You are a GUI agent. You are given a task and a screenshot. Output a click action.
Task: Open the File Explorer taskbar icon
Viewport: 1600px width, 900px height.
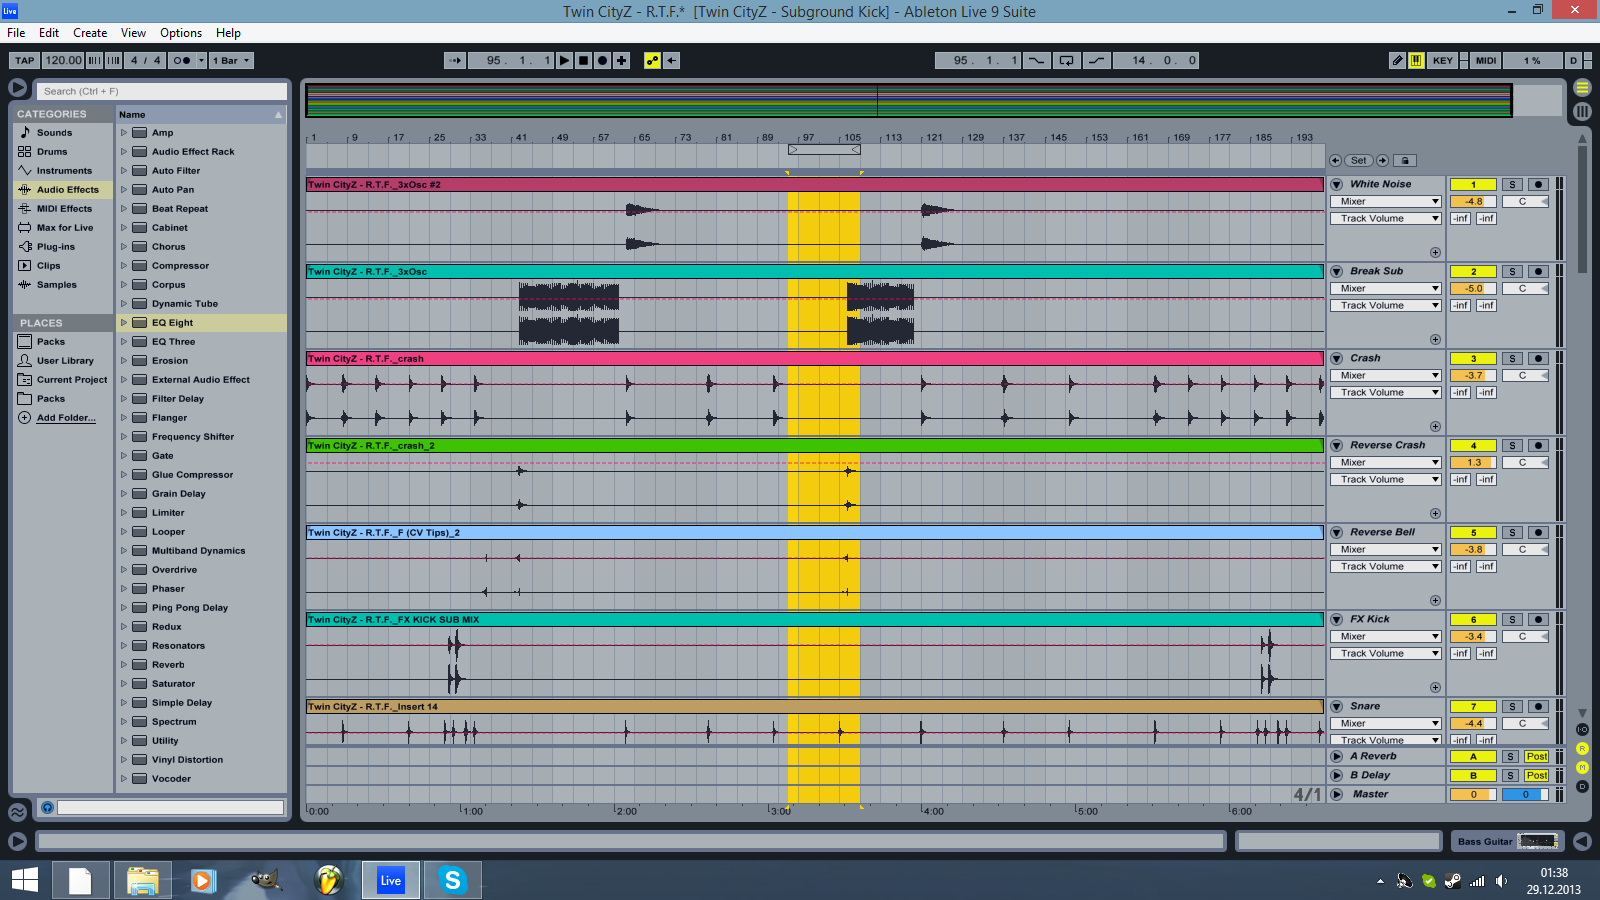143,880
